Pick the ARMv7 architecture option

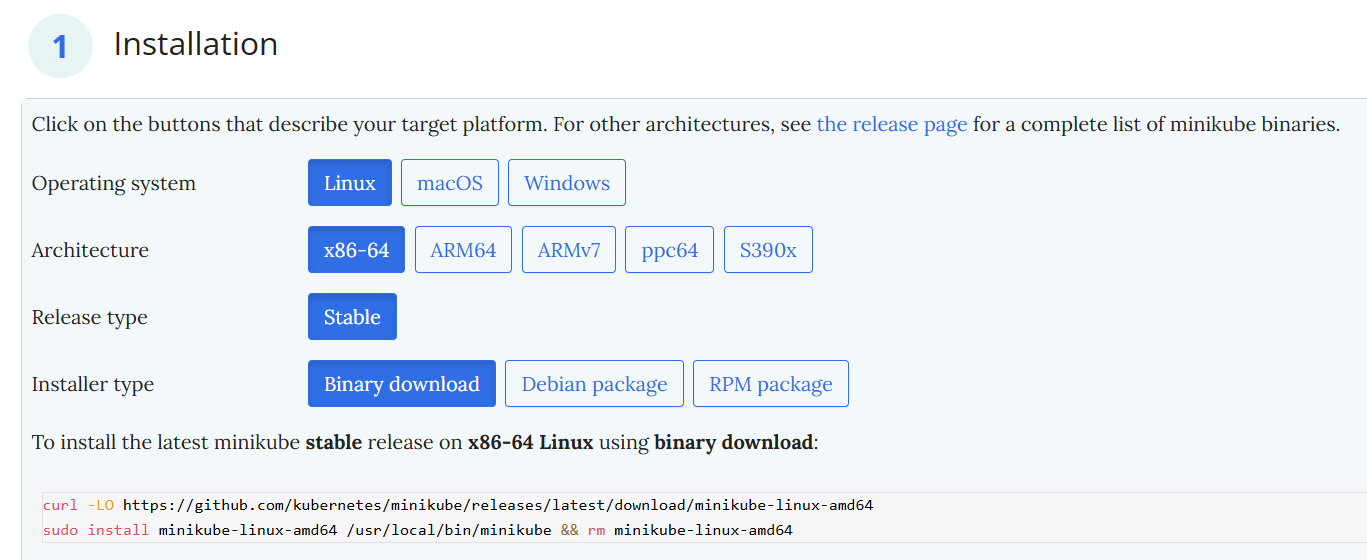pos(569,250)
